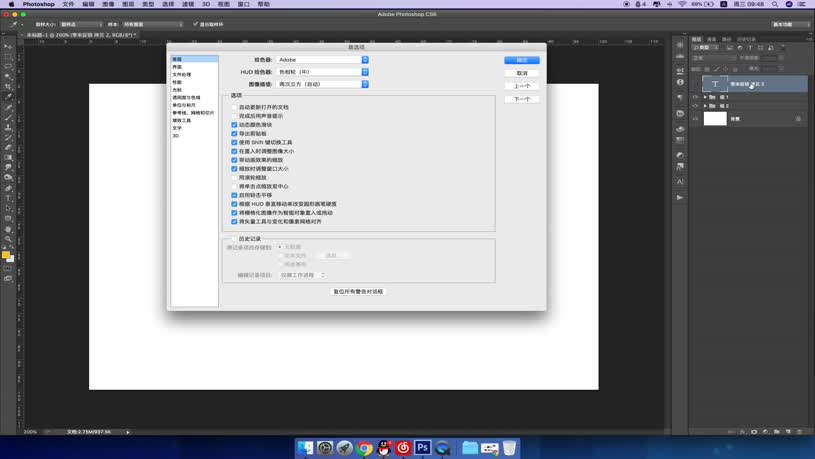Toggle 使用 Shift 键切换工具 checkbox
This screenshot has height=459, width=815.
234,142
